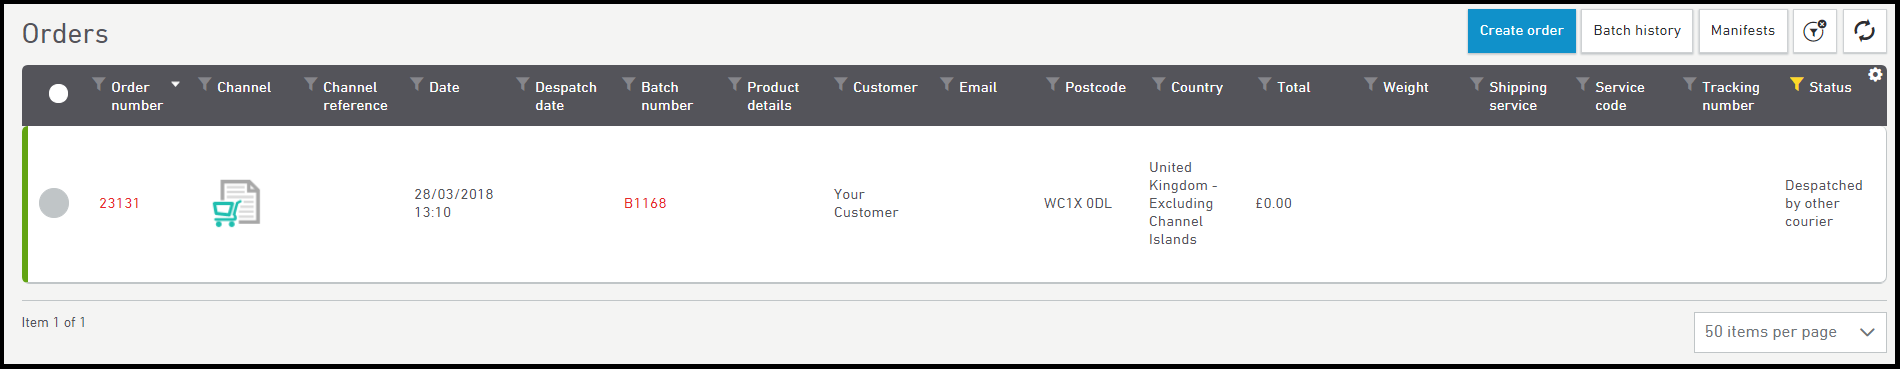Select order 23131 row checkbox
This screenshot has width=1900, height=369.
click(x=54, y=203)
